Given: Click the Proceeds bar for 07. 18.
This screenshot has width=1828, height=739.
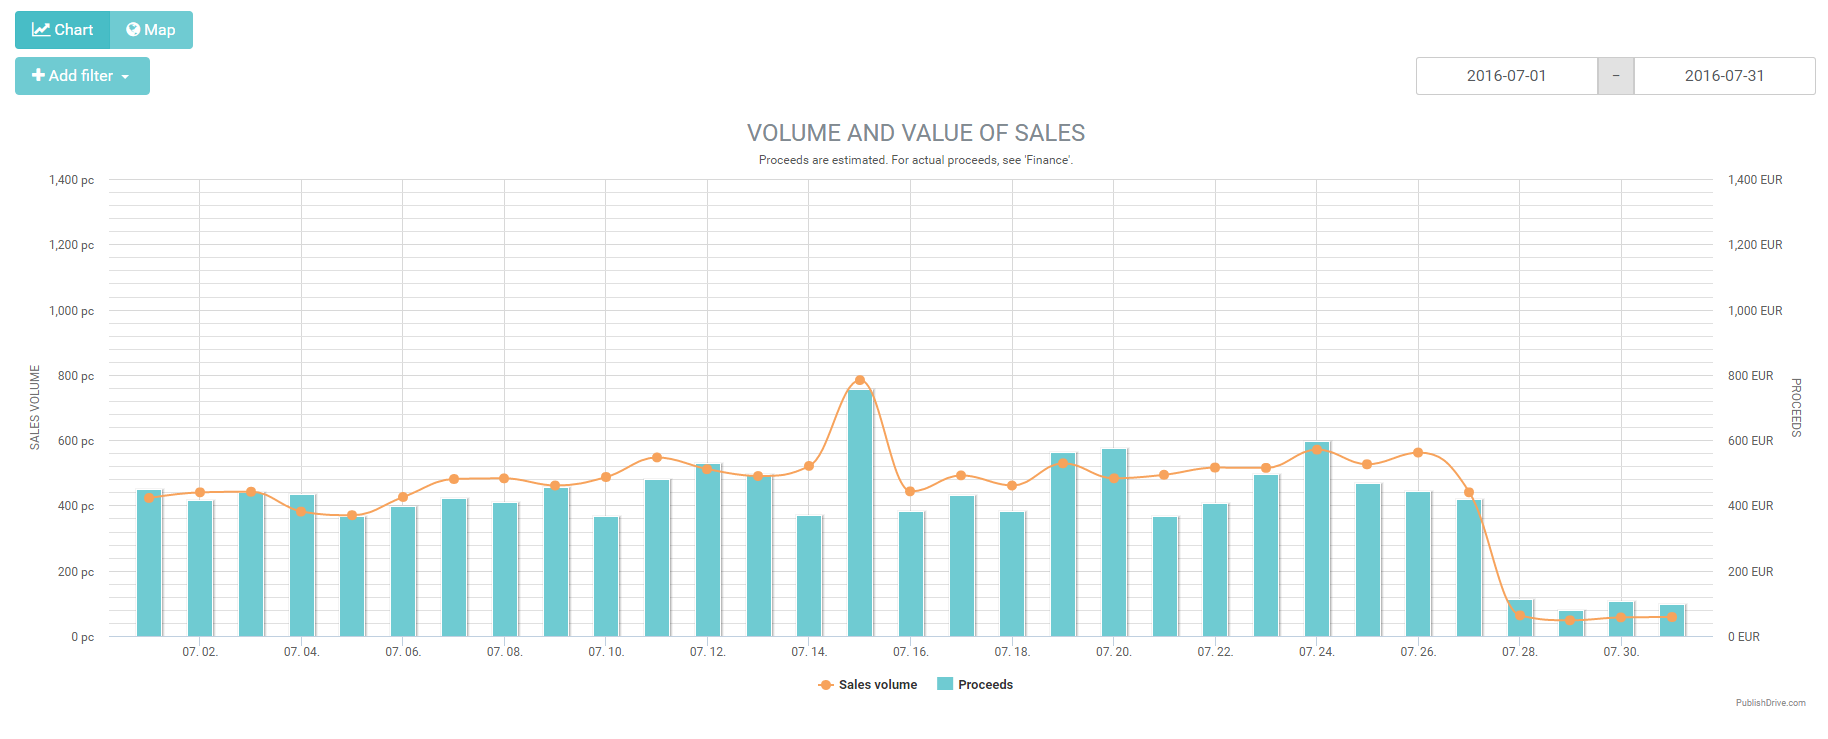Looking at the screenshot, I should click(x=1012, y=574).
